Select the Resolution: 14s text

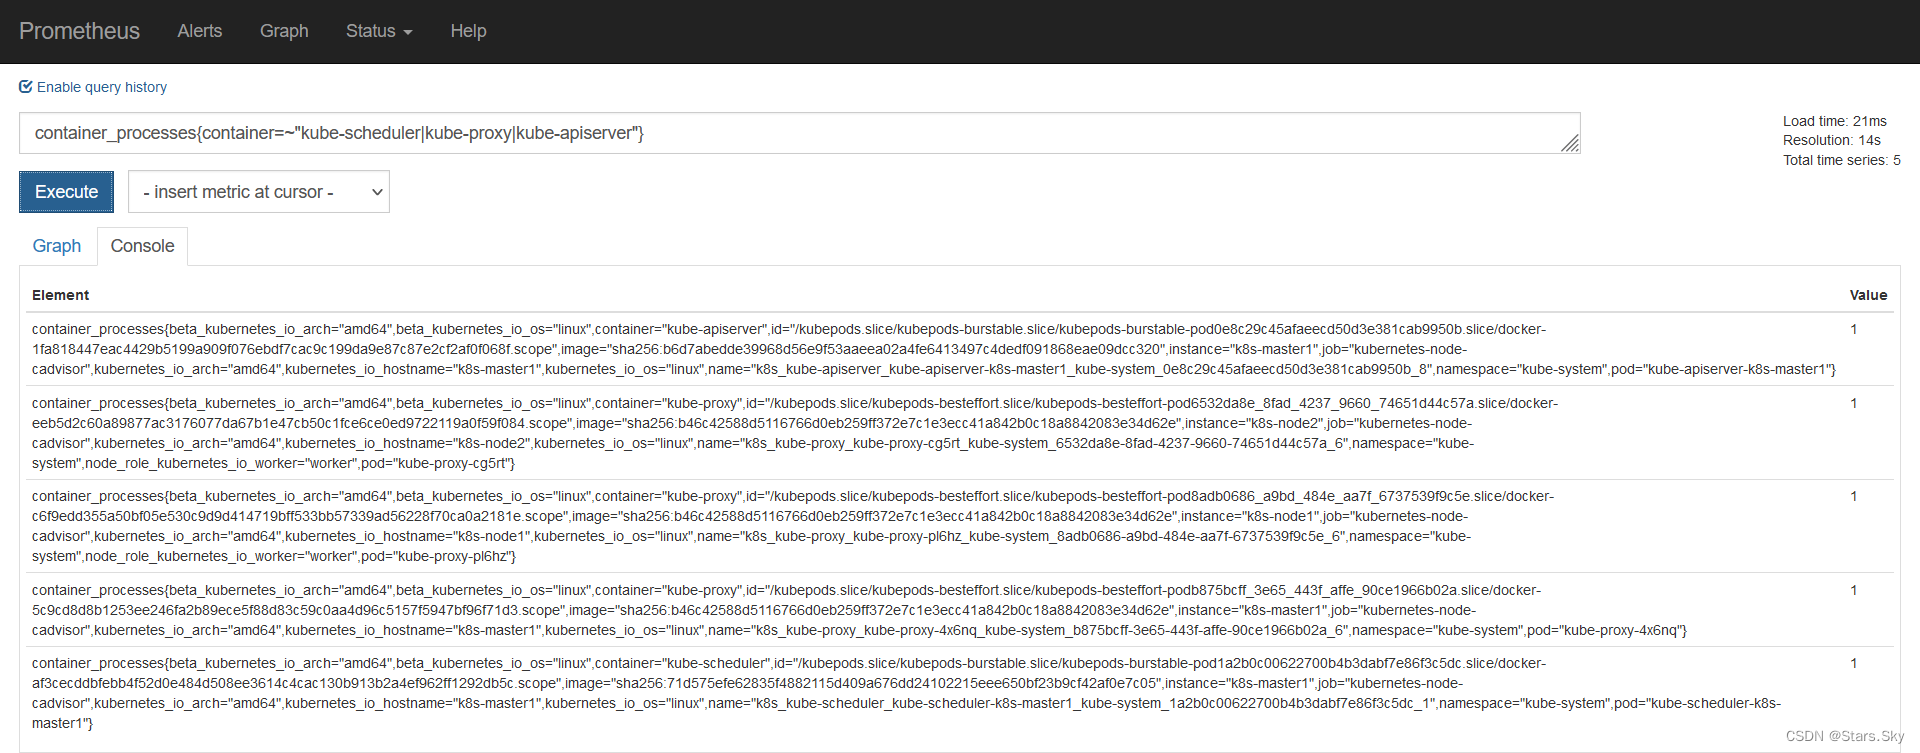pyautogui.click(x=1831, y=140)
